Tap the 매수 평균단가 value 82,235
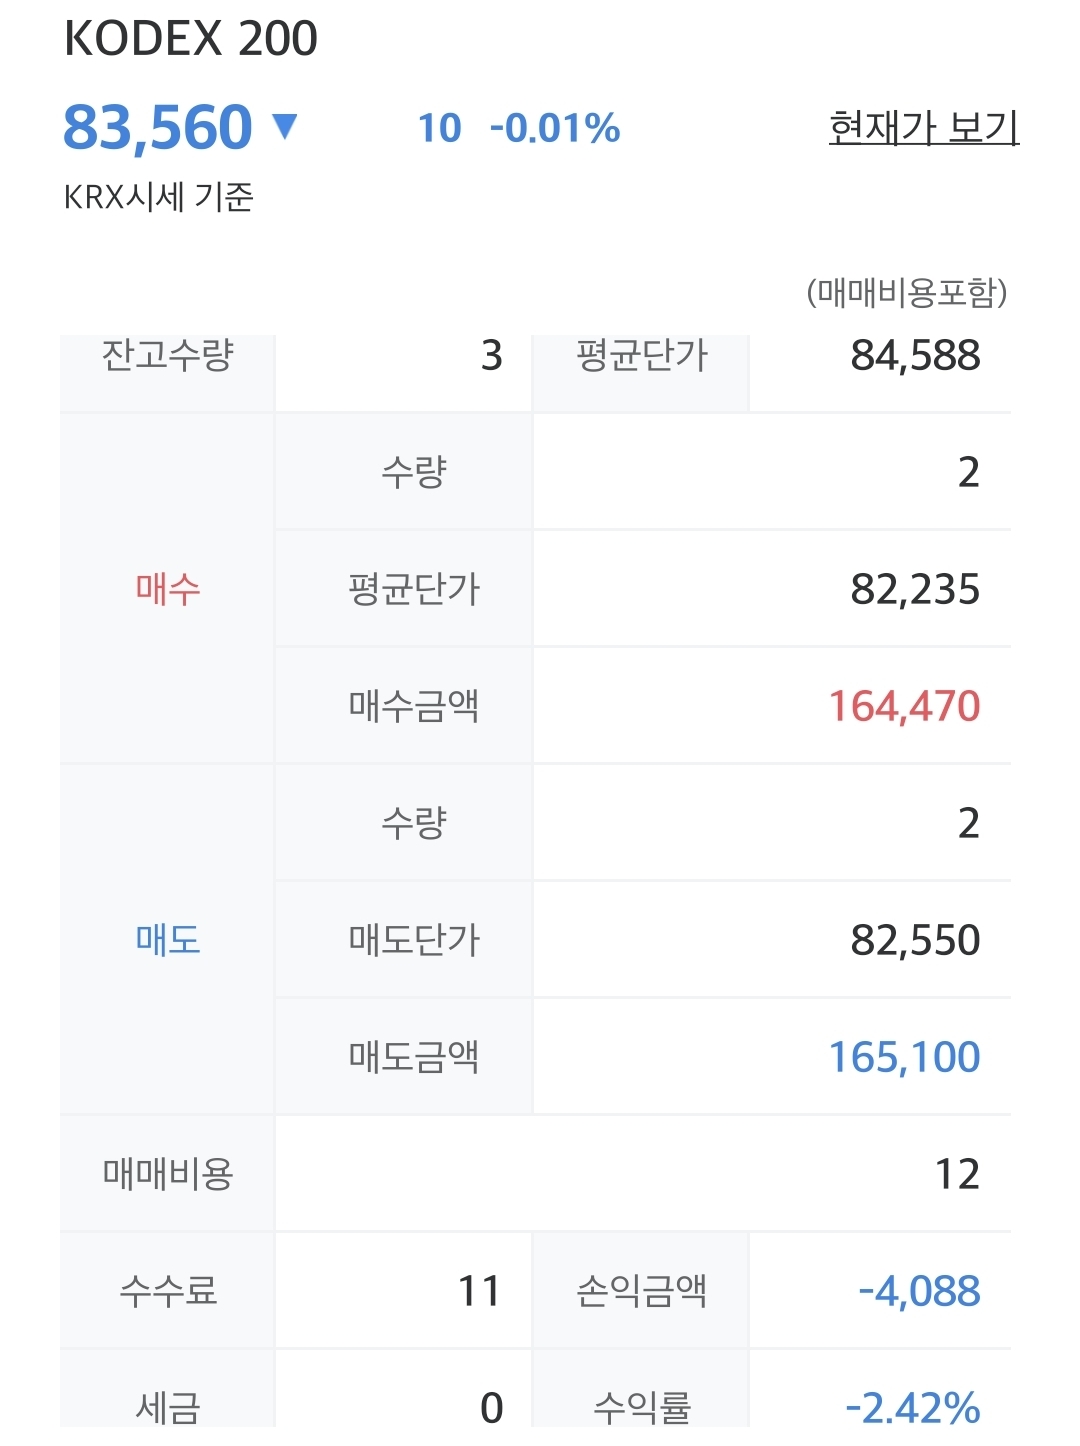This screenshot has height=1446, width=1080. click(915, 590)
